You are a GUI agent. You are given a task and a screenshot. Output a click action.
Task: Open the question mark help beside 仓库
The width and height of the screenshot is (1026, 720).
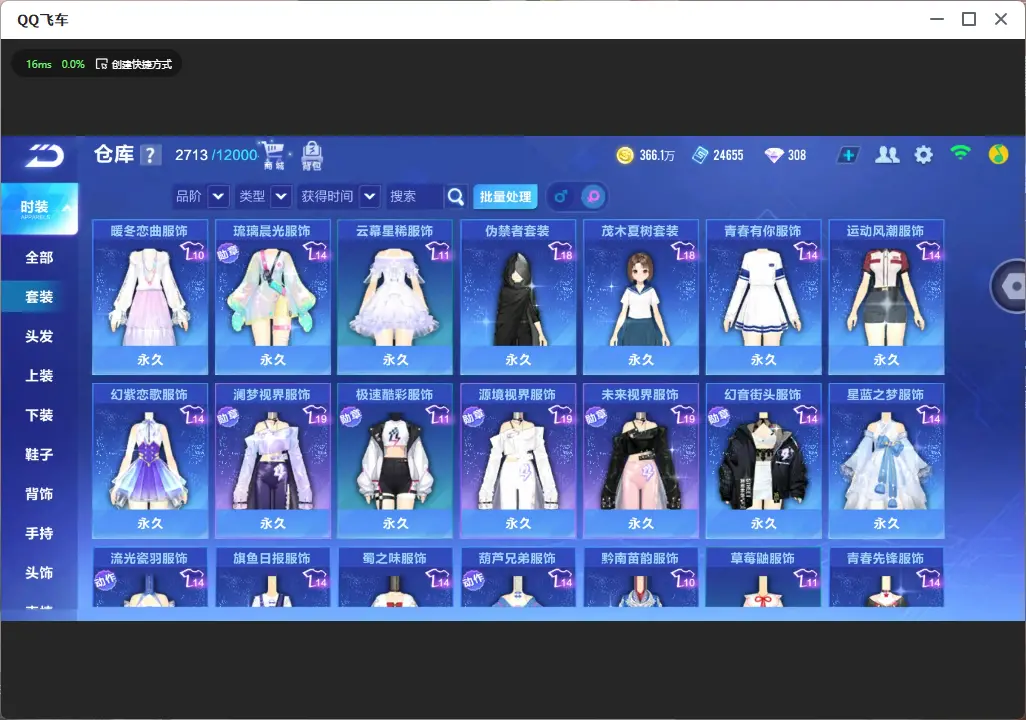pos(150,155)
